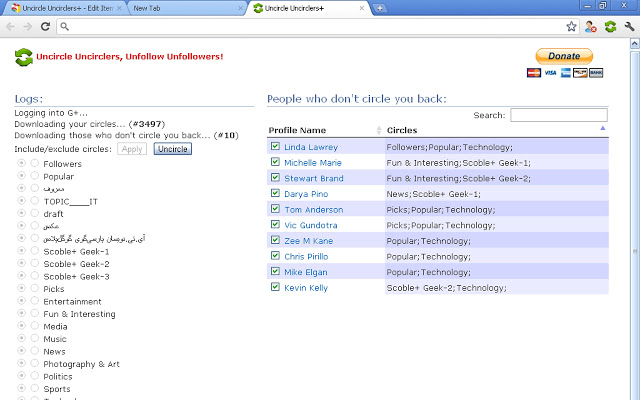Select second radio for TOPIC____IT circle
Viewport: 640px width, 400px height.
(35, 200)
